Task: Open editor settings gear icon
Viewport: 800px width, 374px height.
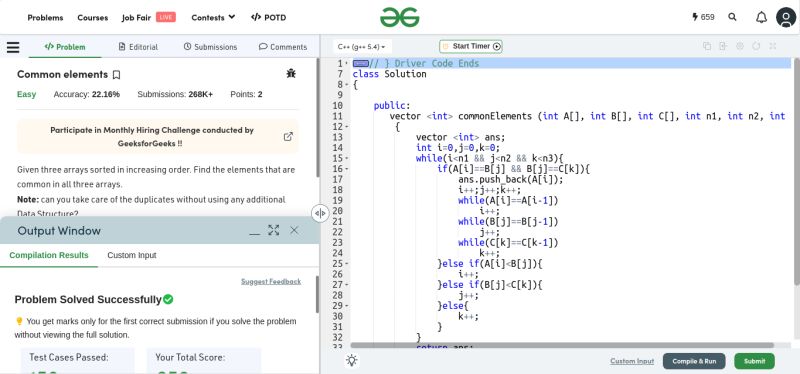Action: tap(740, 46)
